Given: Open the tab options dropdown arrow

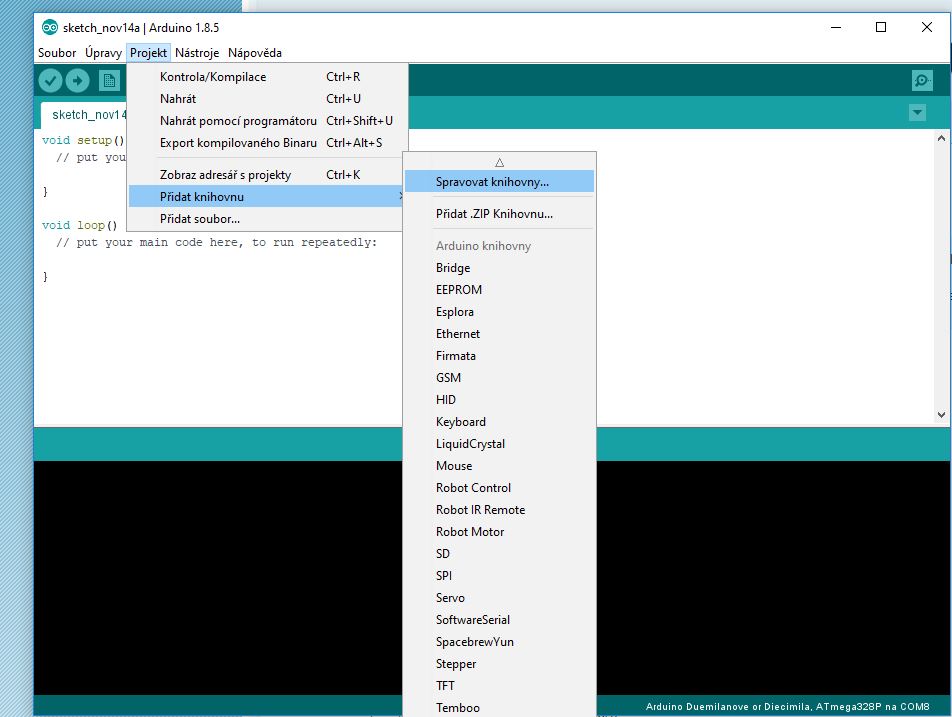Looking at the screenshot, I should (x=917, y=113).
